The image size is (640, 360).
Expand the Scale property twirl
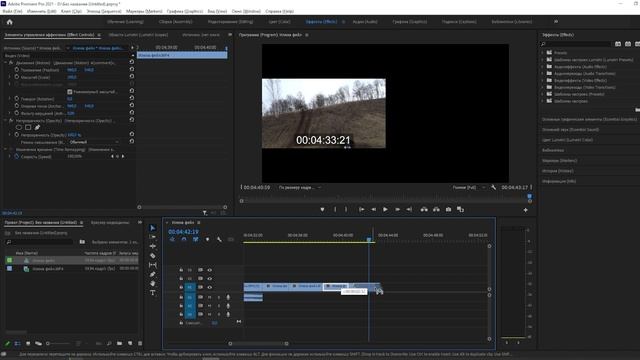coord(10,77)
